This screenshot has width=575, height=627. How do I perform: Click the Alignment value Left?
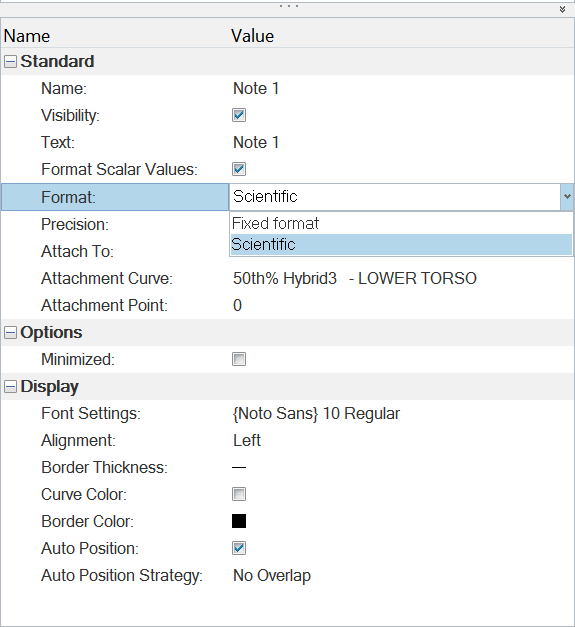[247, 440]
